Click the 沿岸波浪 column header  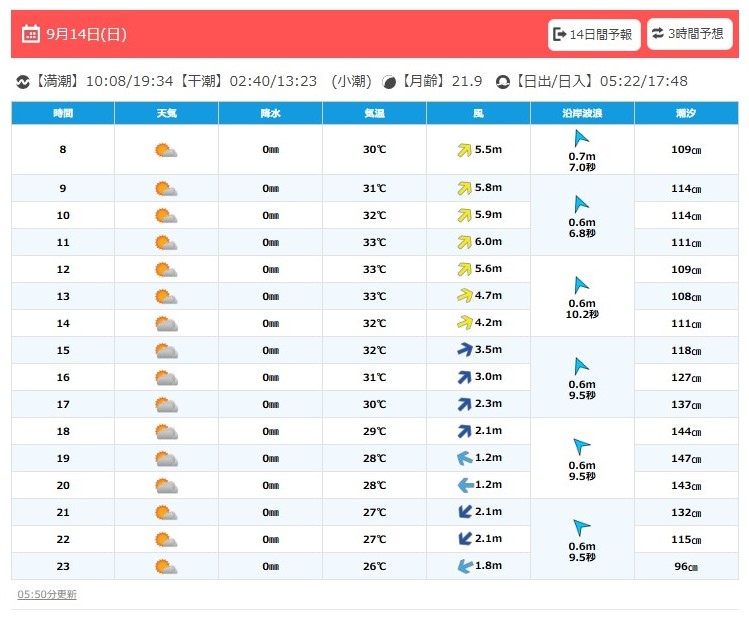click(582, 113)
